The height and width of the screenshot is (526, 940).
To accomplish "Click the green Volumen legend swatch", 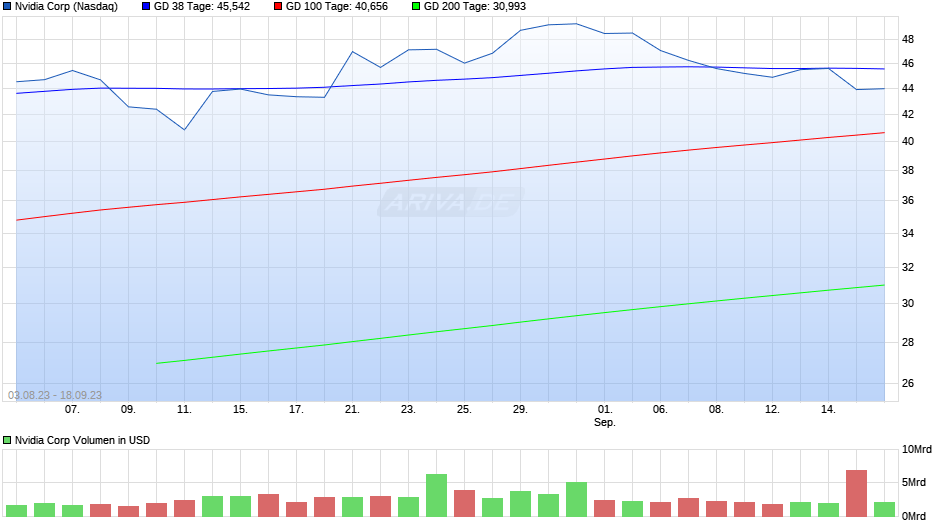I will [7, 440].
